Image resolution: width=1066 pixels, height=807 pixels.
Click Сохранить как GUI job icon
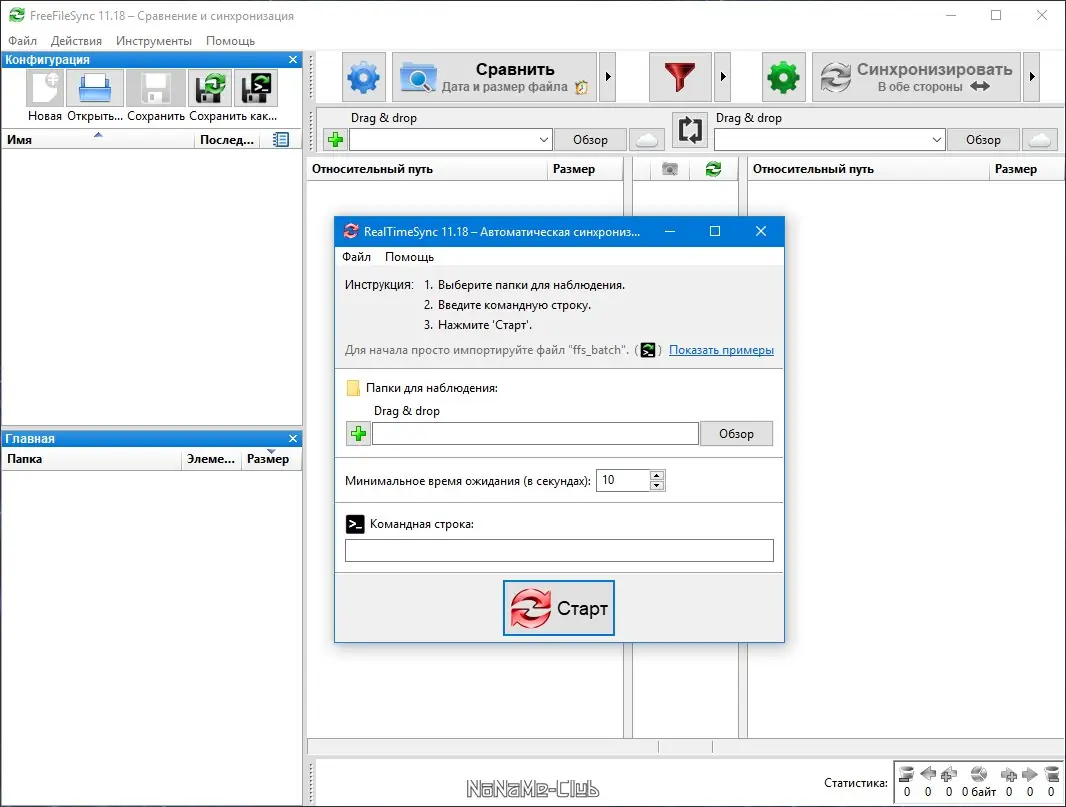210,88
